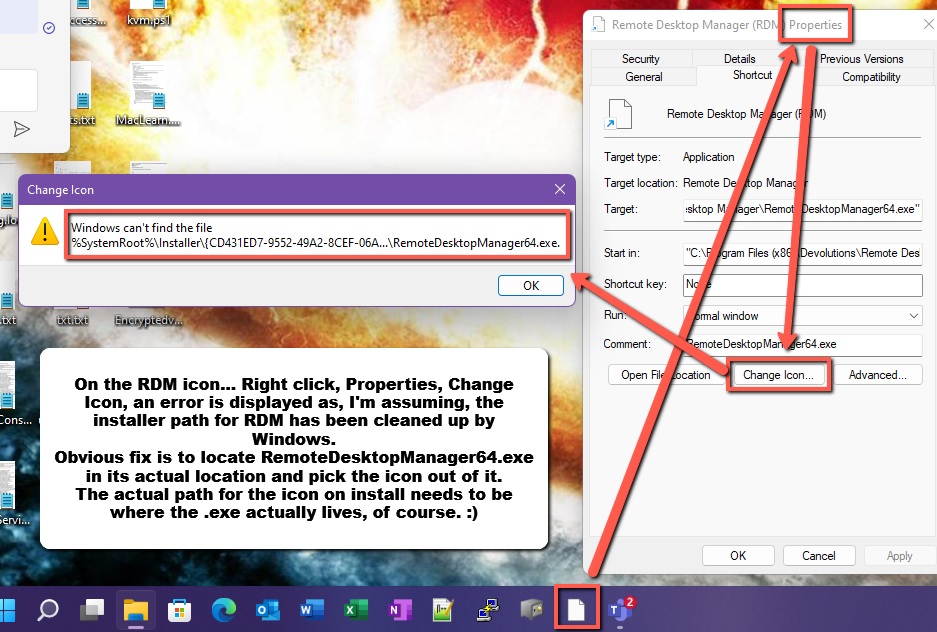Select the Previous Versions tab
The width and height of the screenshot is (937, 632).
(863, 58)
